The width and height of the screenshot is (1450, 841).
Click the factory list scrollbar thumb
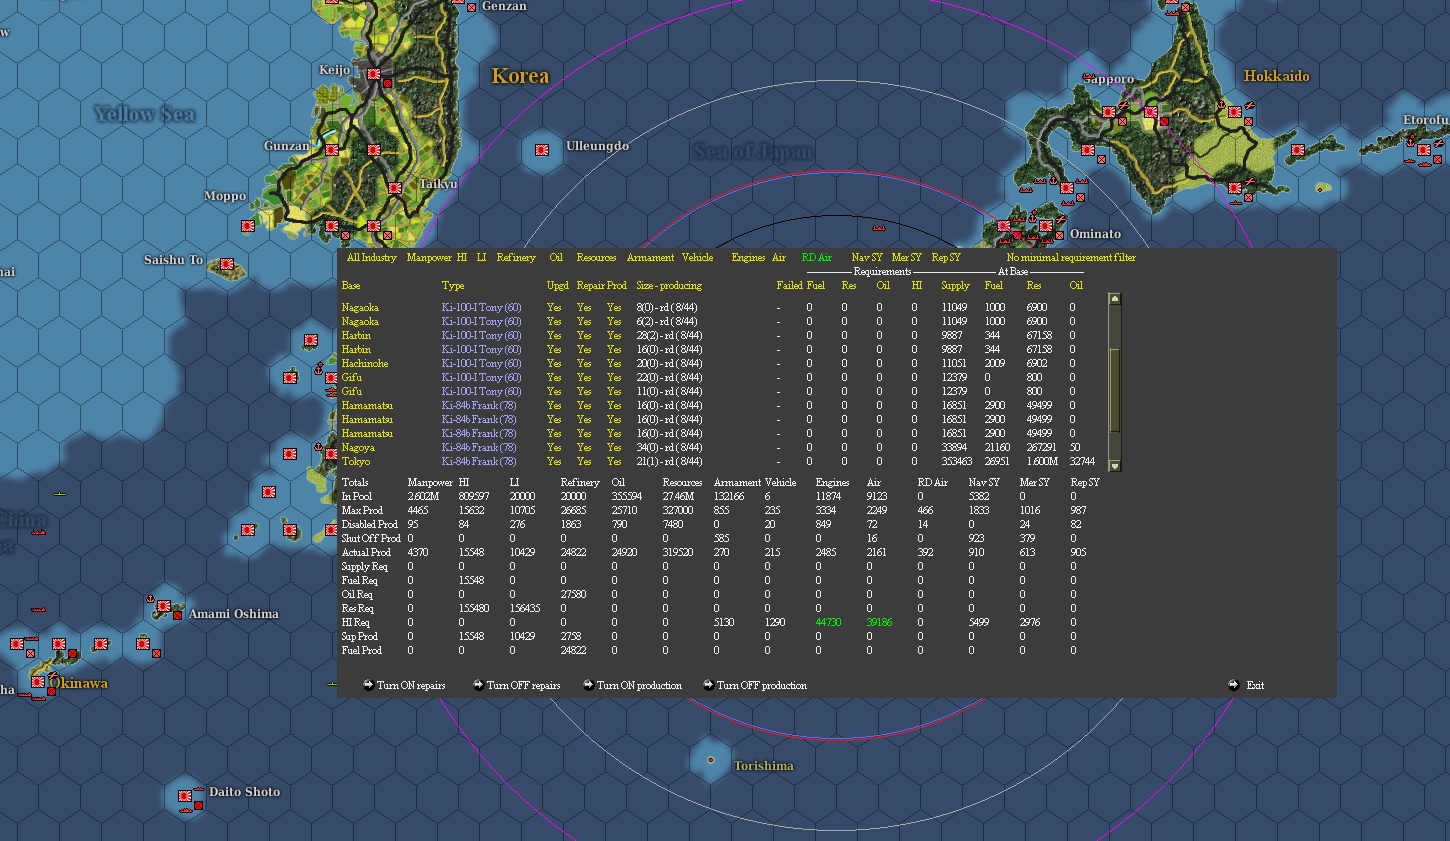point(1115,390)
